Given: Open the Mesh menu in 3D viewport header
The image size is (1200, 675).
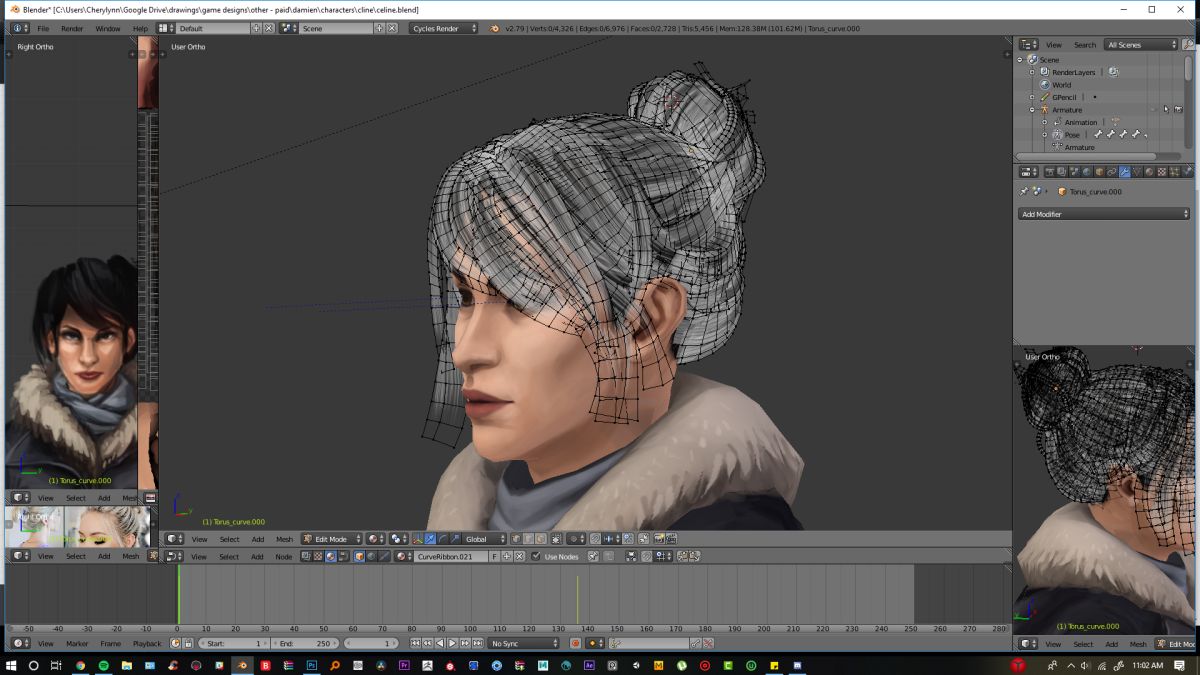Looking at the screenshot, I should pyautogui.click(x=284, y=539).
